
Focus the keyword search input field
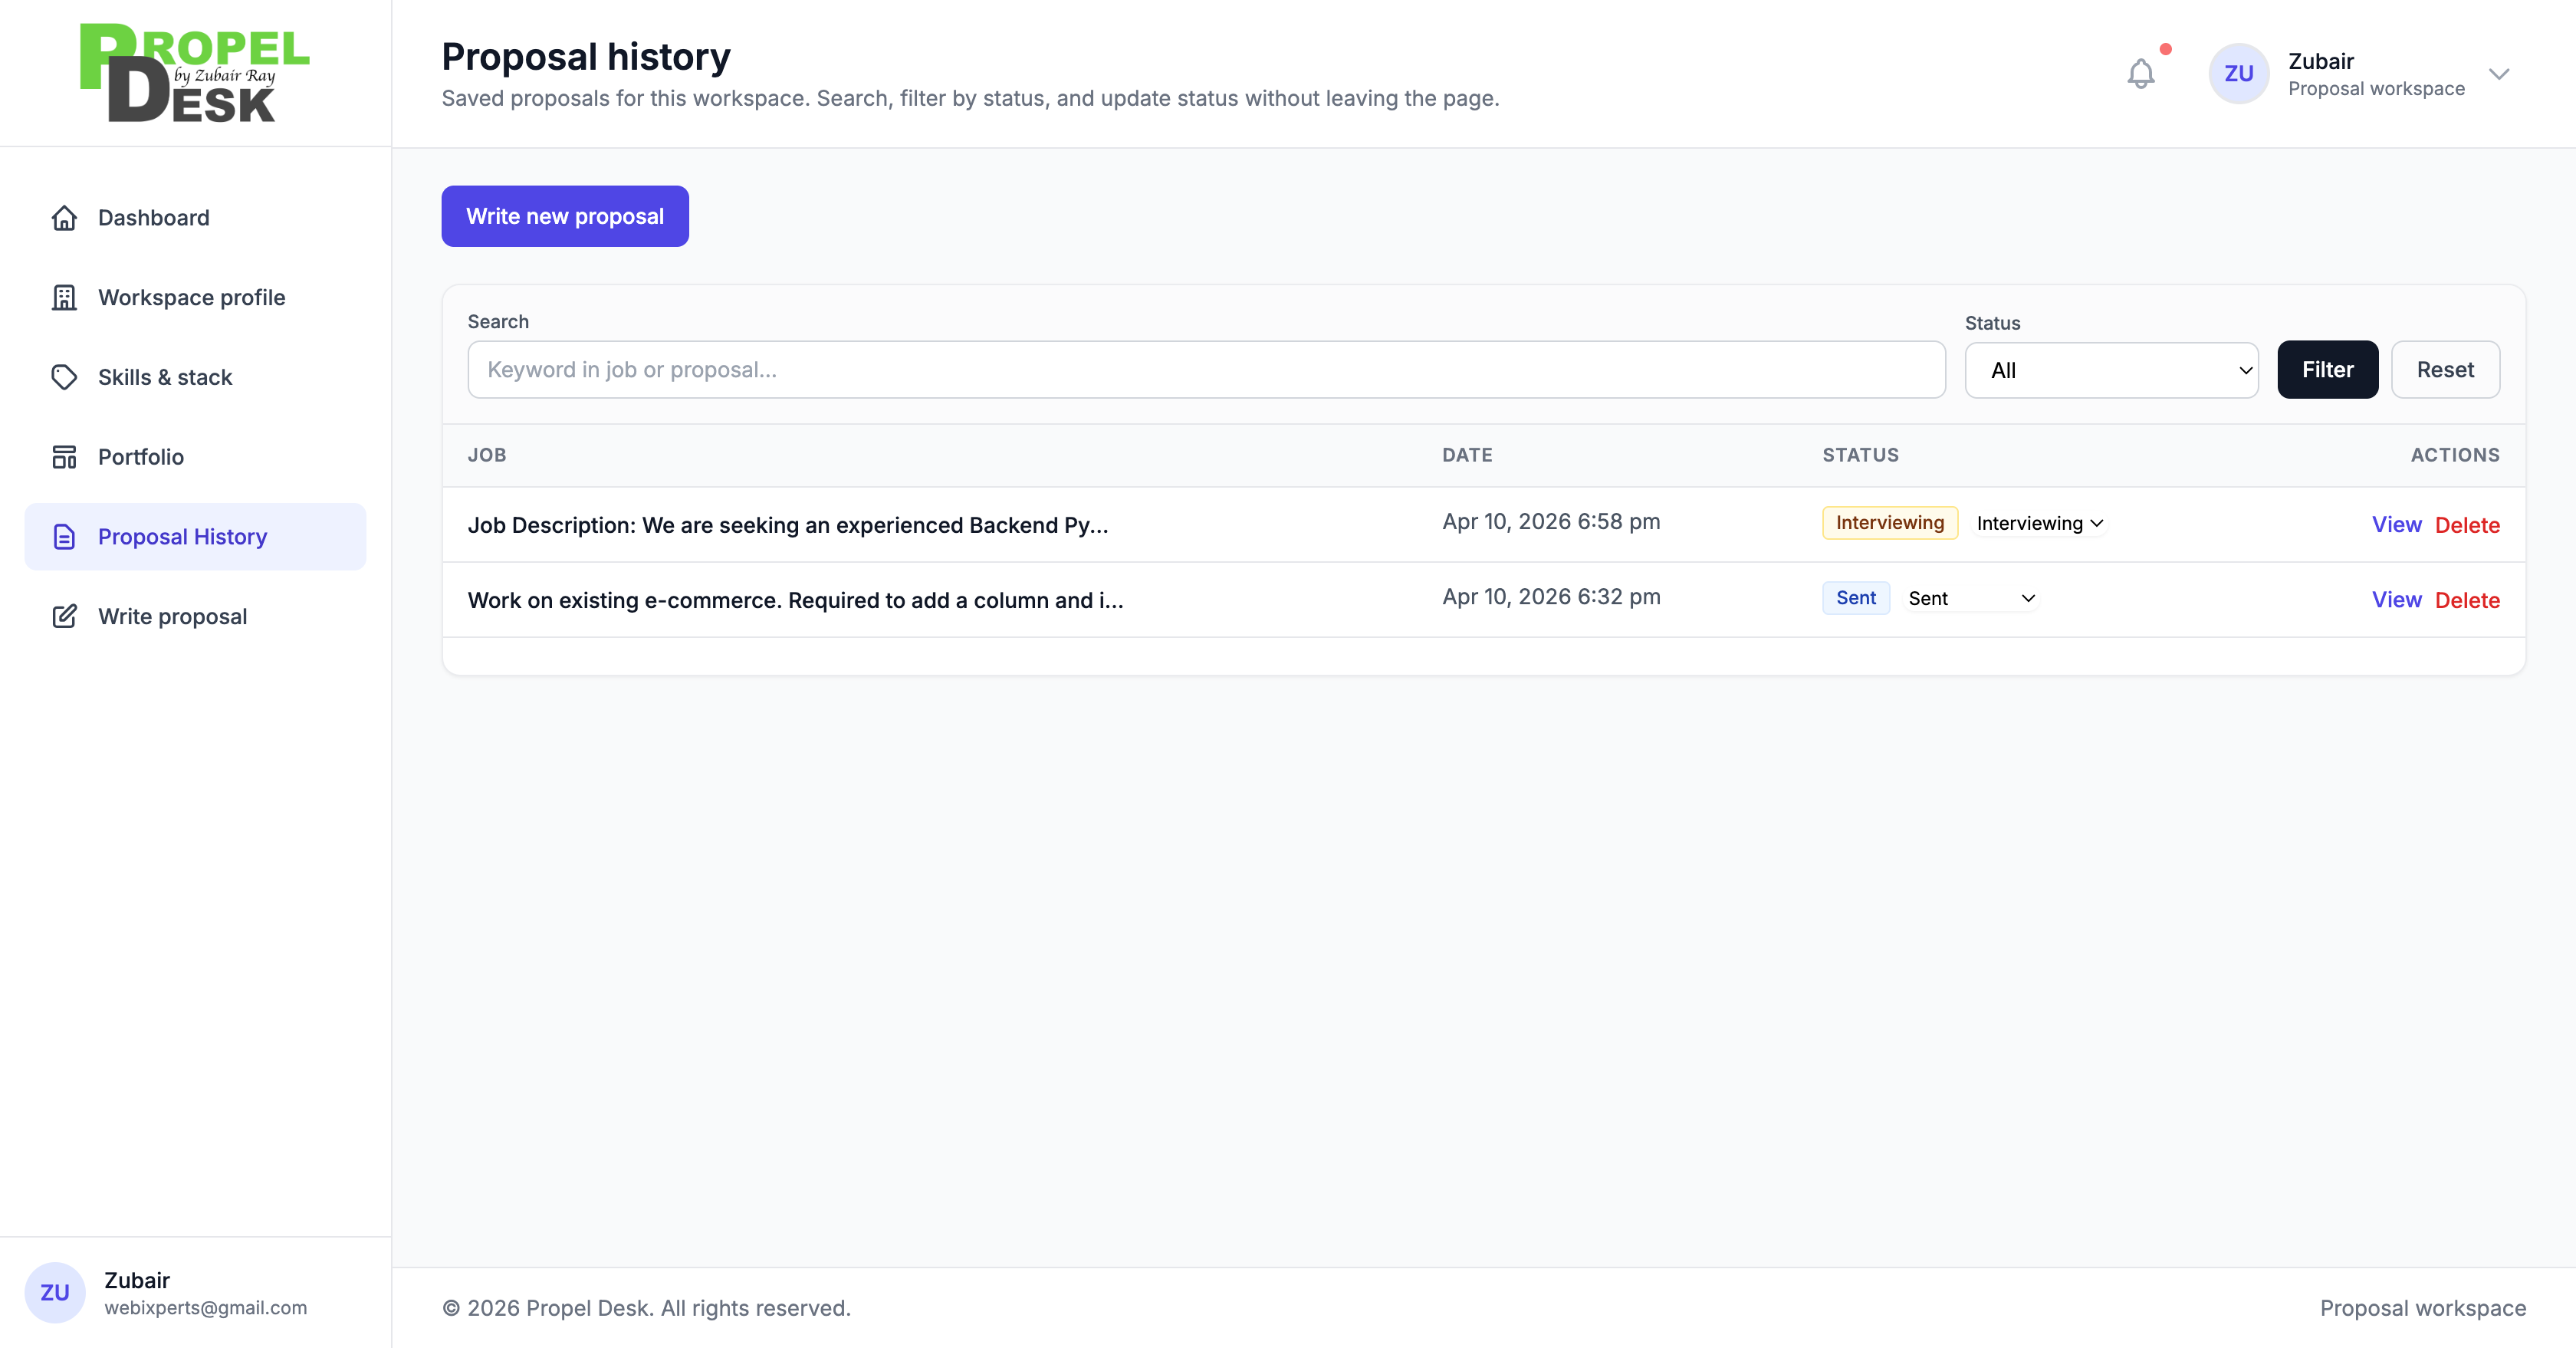[1205, 370]
